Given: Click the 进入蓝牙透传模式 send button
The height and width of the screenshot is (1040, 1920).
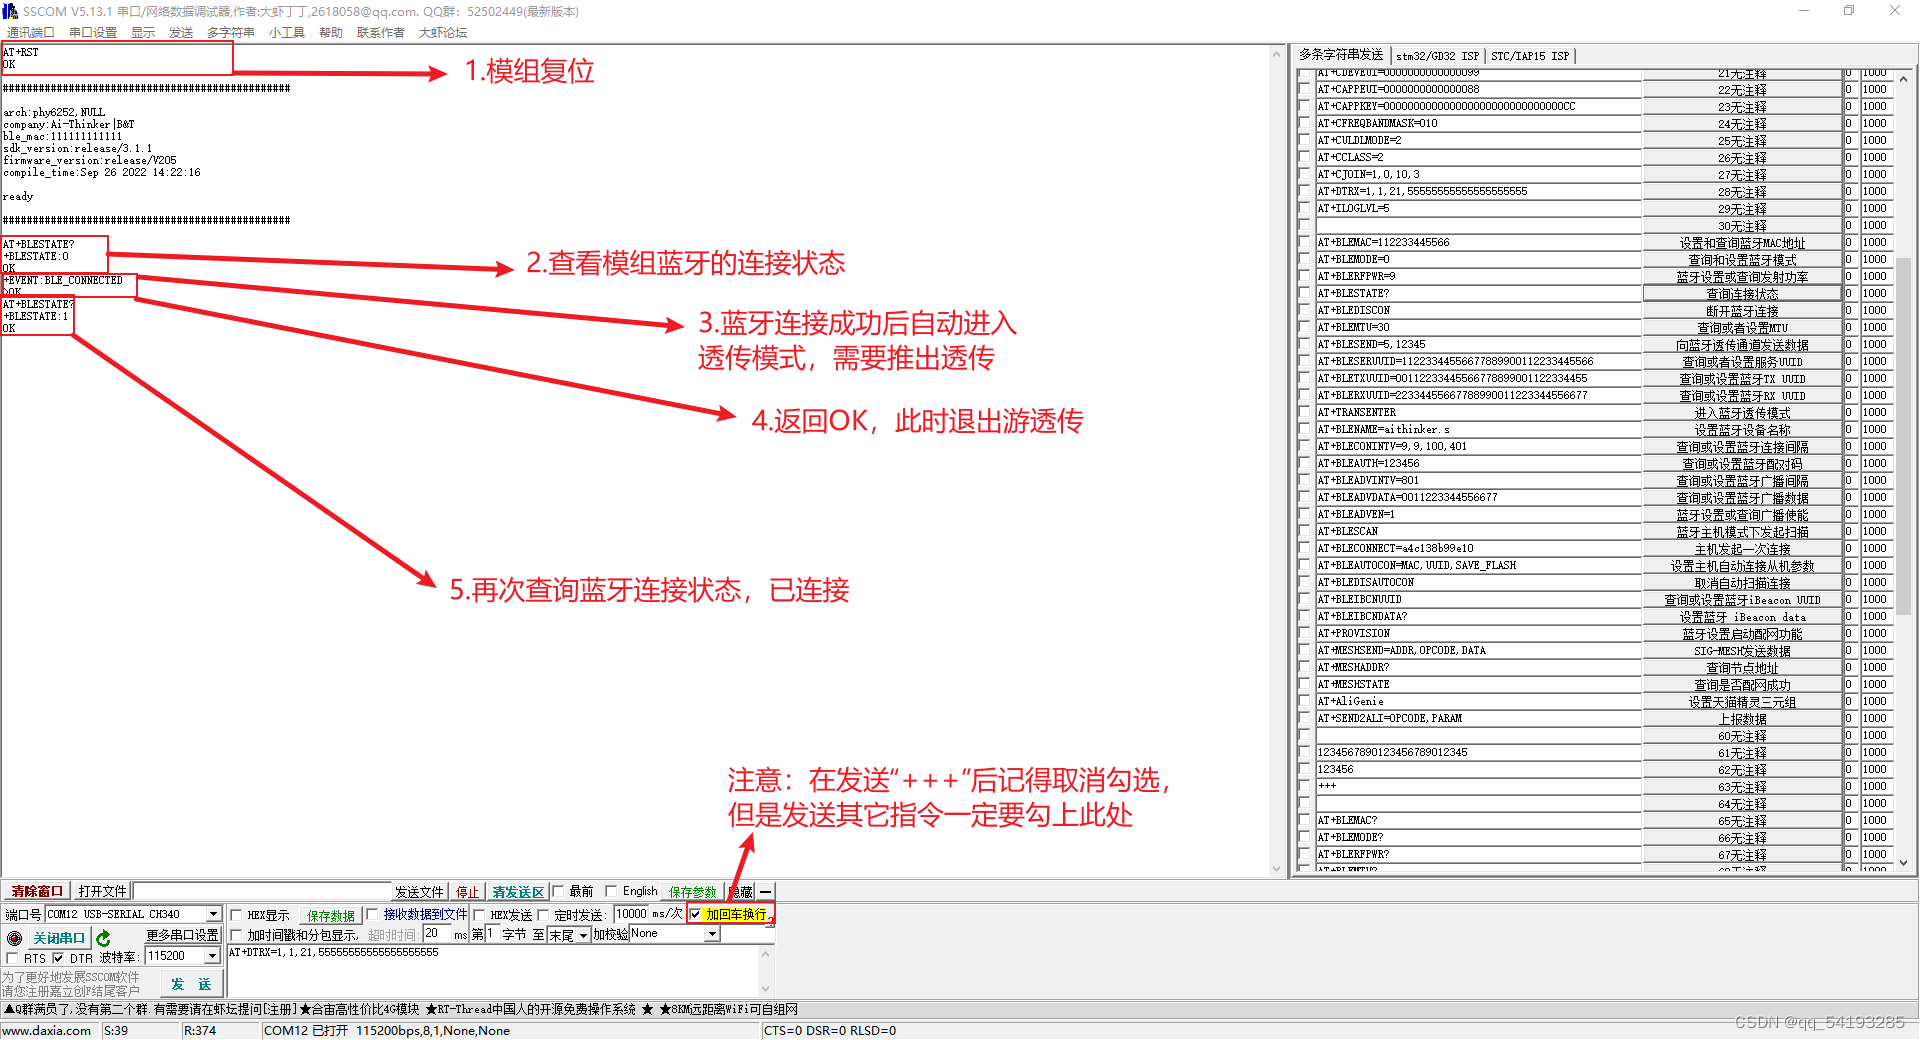Looking at the screenshot, I should pos(1742,413).
